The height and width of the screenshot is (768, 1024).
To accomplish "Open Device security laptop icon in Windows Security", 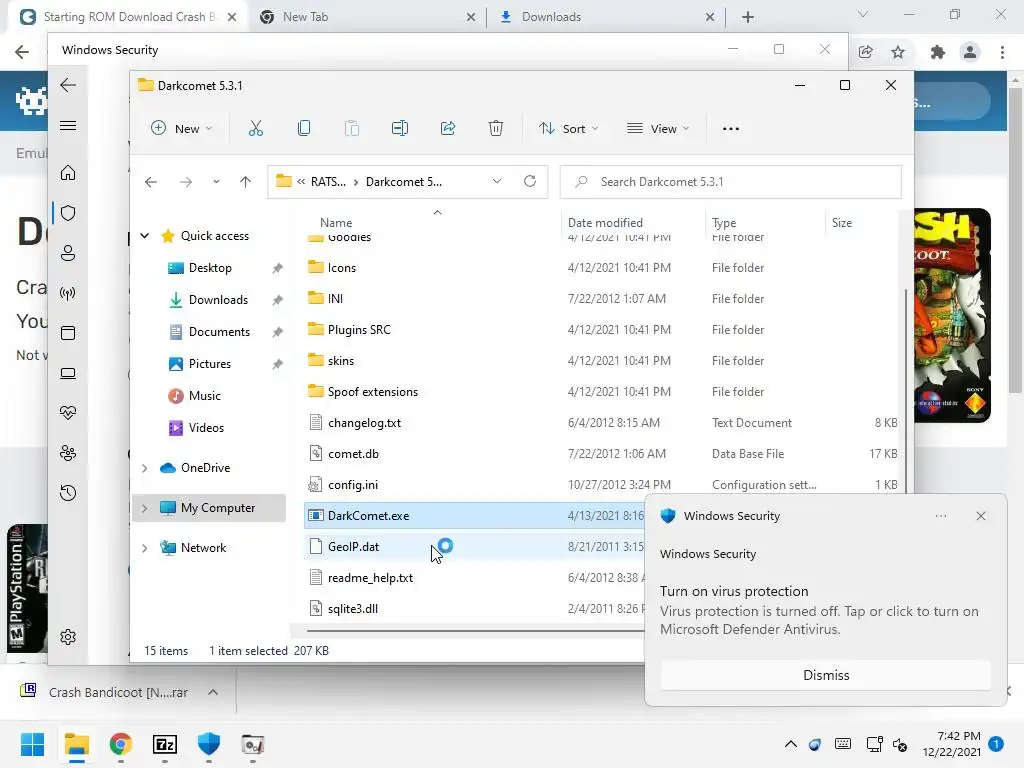I will [x=68, y=373].
